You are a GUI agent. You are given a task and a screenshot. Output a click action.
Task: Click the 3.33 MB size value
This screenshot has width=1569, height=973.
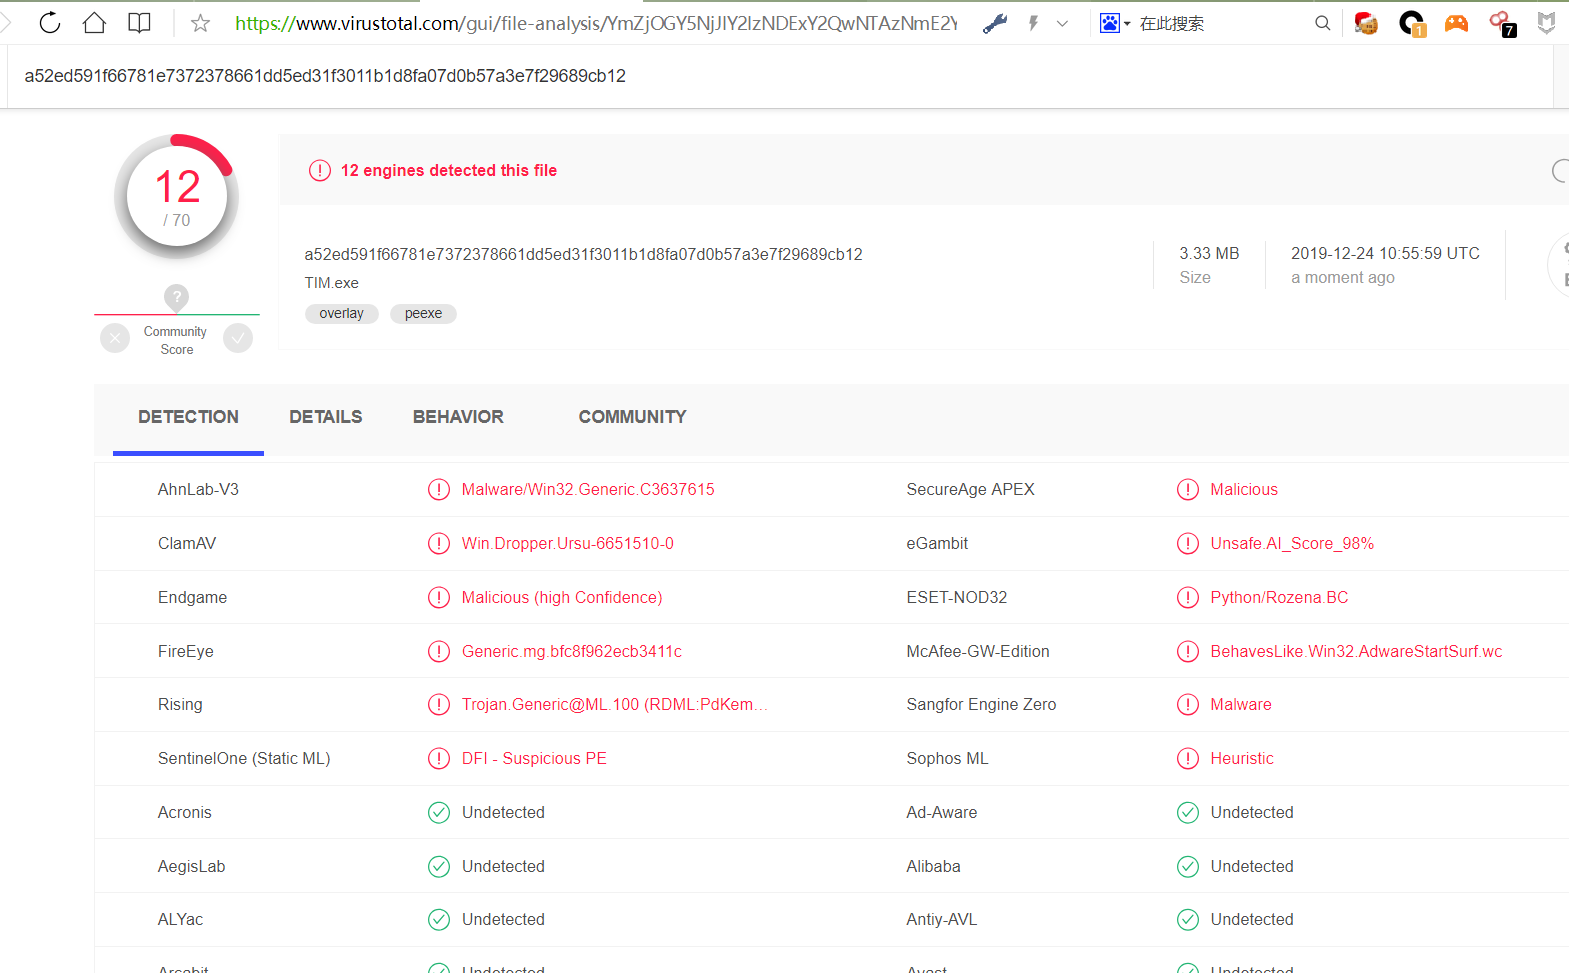(1209, 254)
